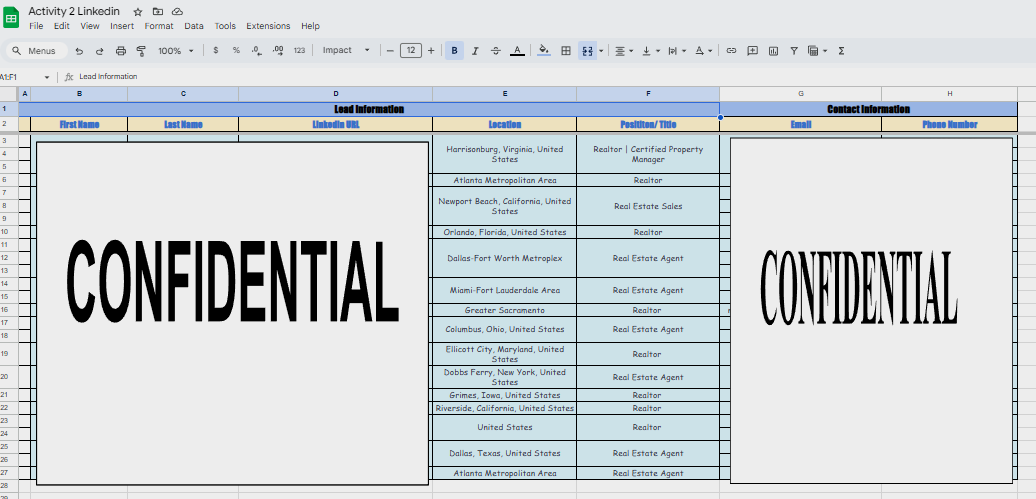Open the Filter views icon
Image resolution: width=1036 pixels, height=499 pixels.
click(x=817, y=51)
